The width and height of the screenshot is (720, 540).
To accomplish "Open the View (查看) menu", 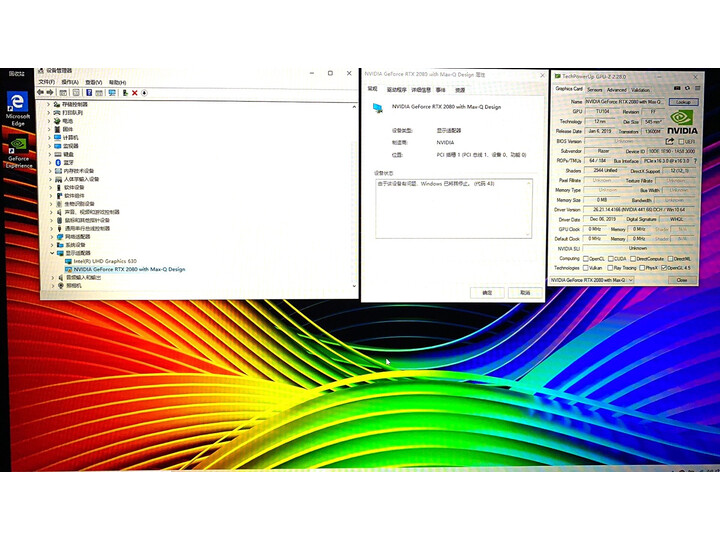I will 94,82.
